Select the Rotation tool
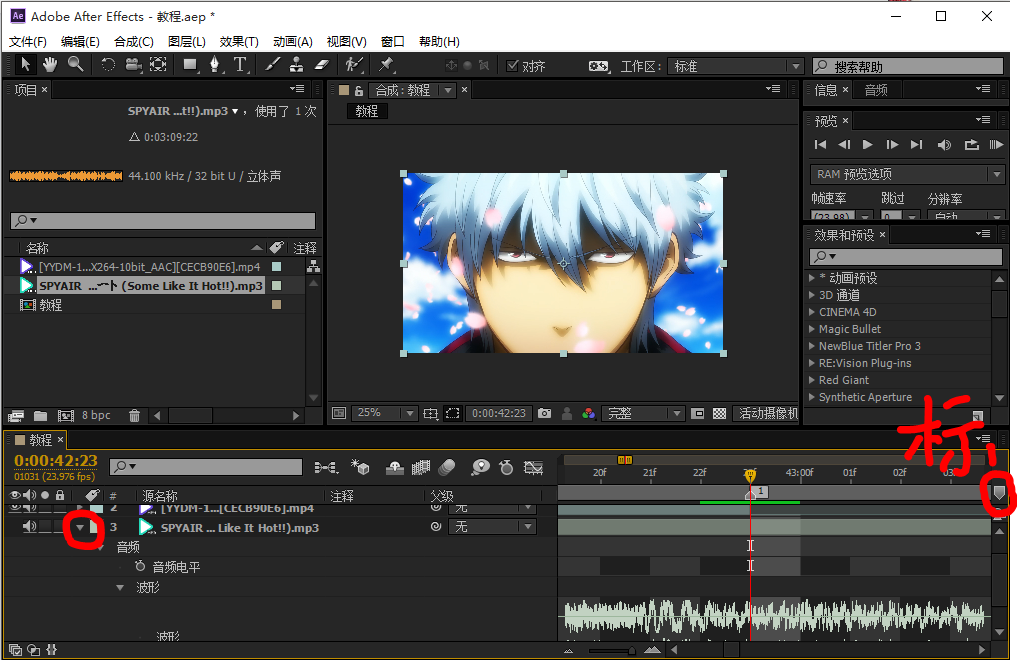1017x660 pixels. pos(108,64)
